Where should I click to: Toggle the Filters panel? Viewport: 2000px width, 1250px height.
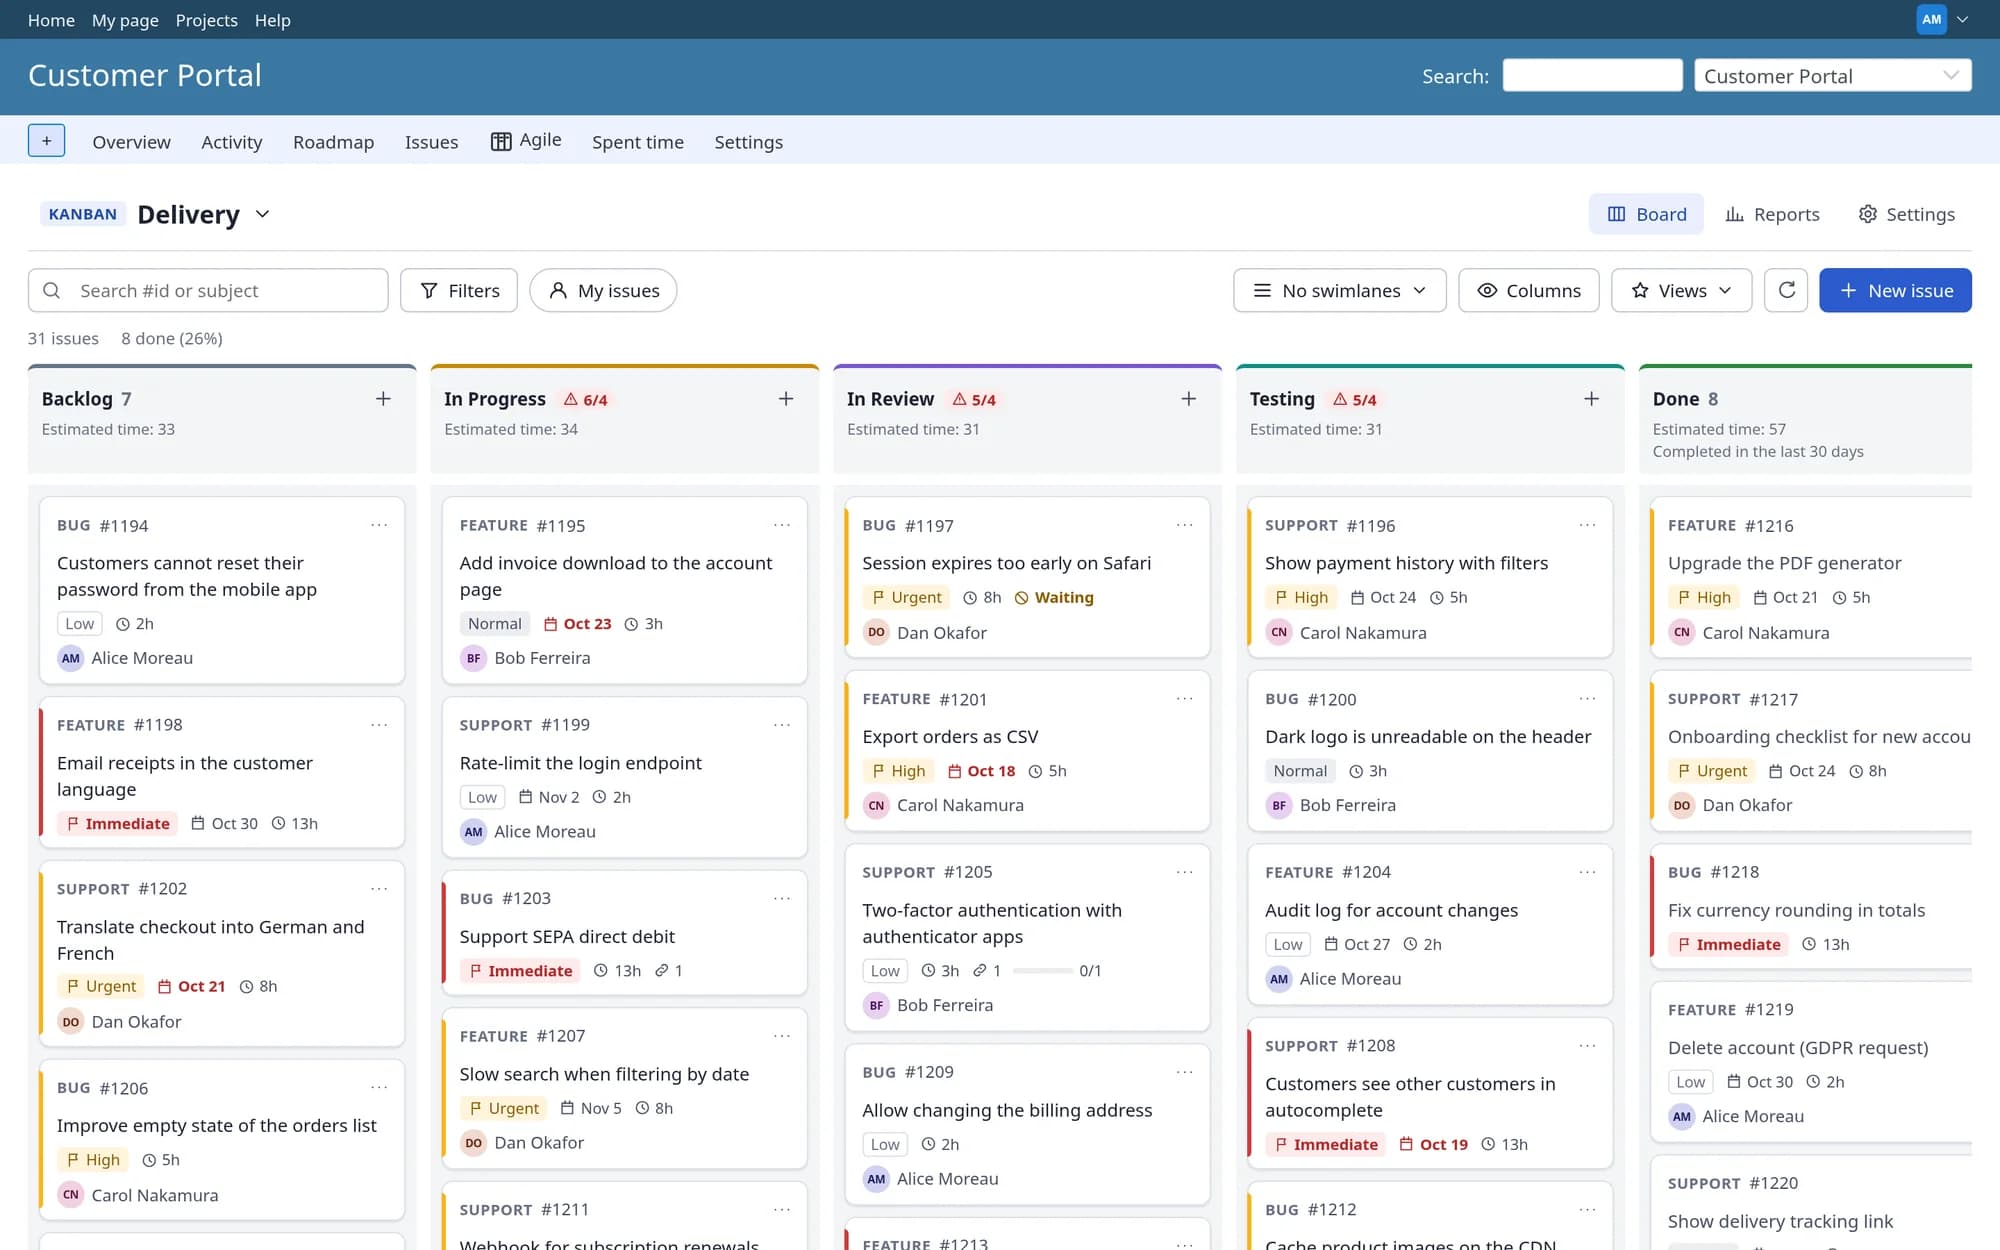tap(459, 290)
